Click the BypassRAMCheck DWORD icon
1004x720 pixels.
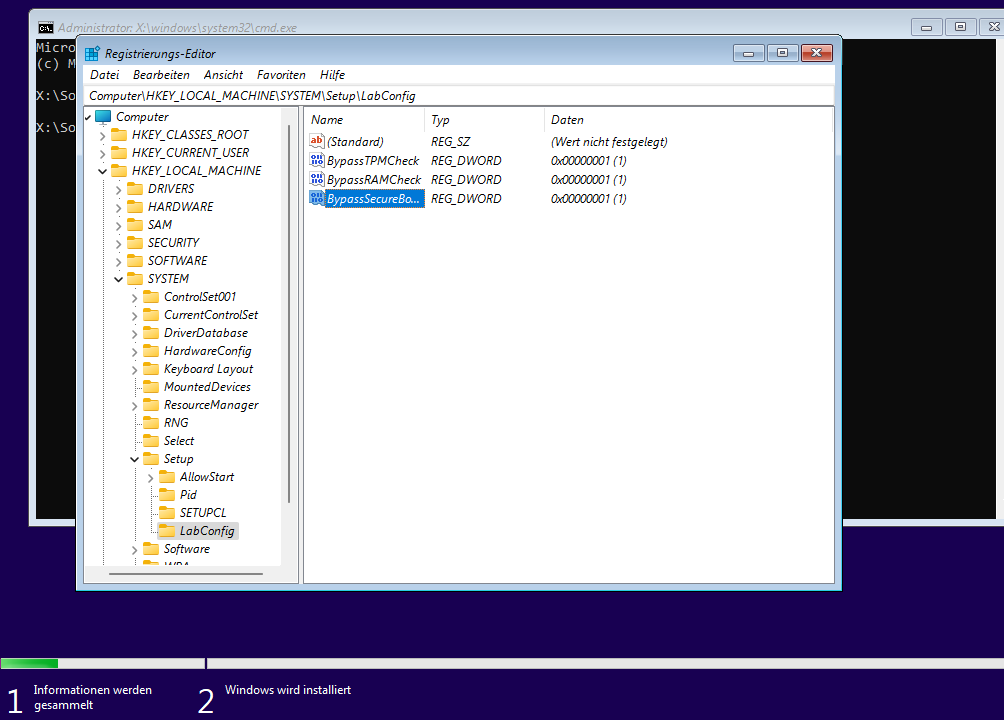[x=317, y=179]
